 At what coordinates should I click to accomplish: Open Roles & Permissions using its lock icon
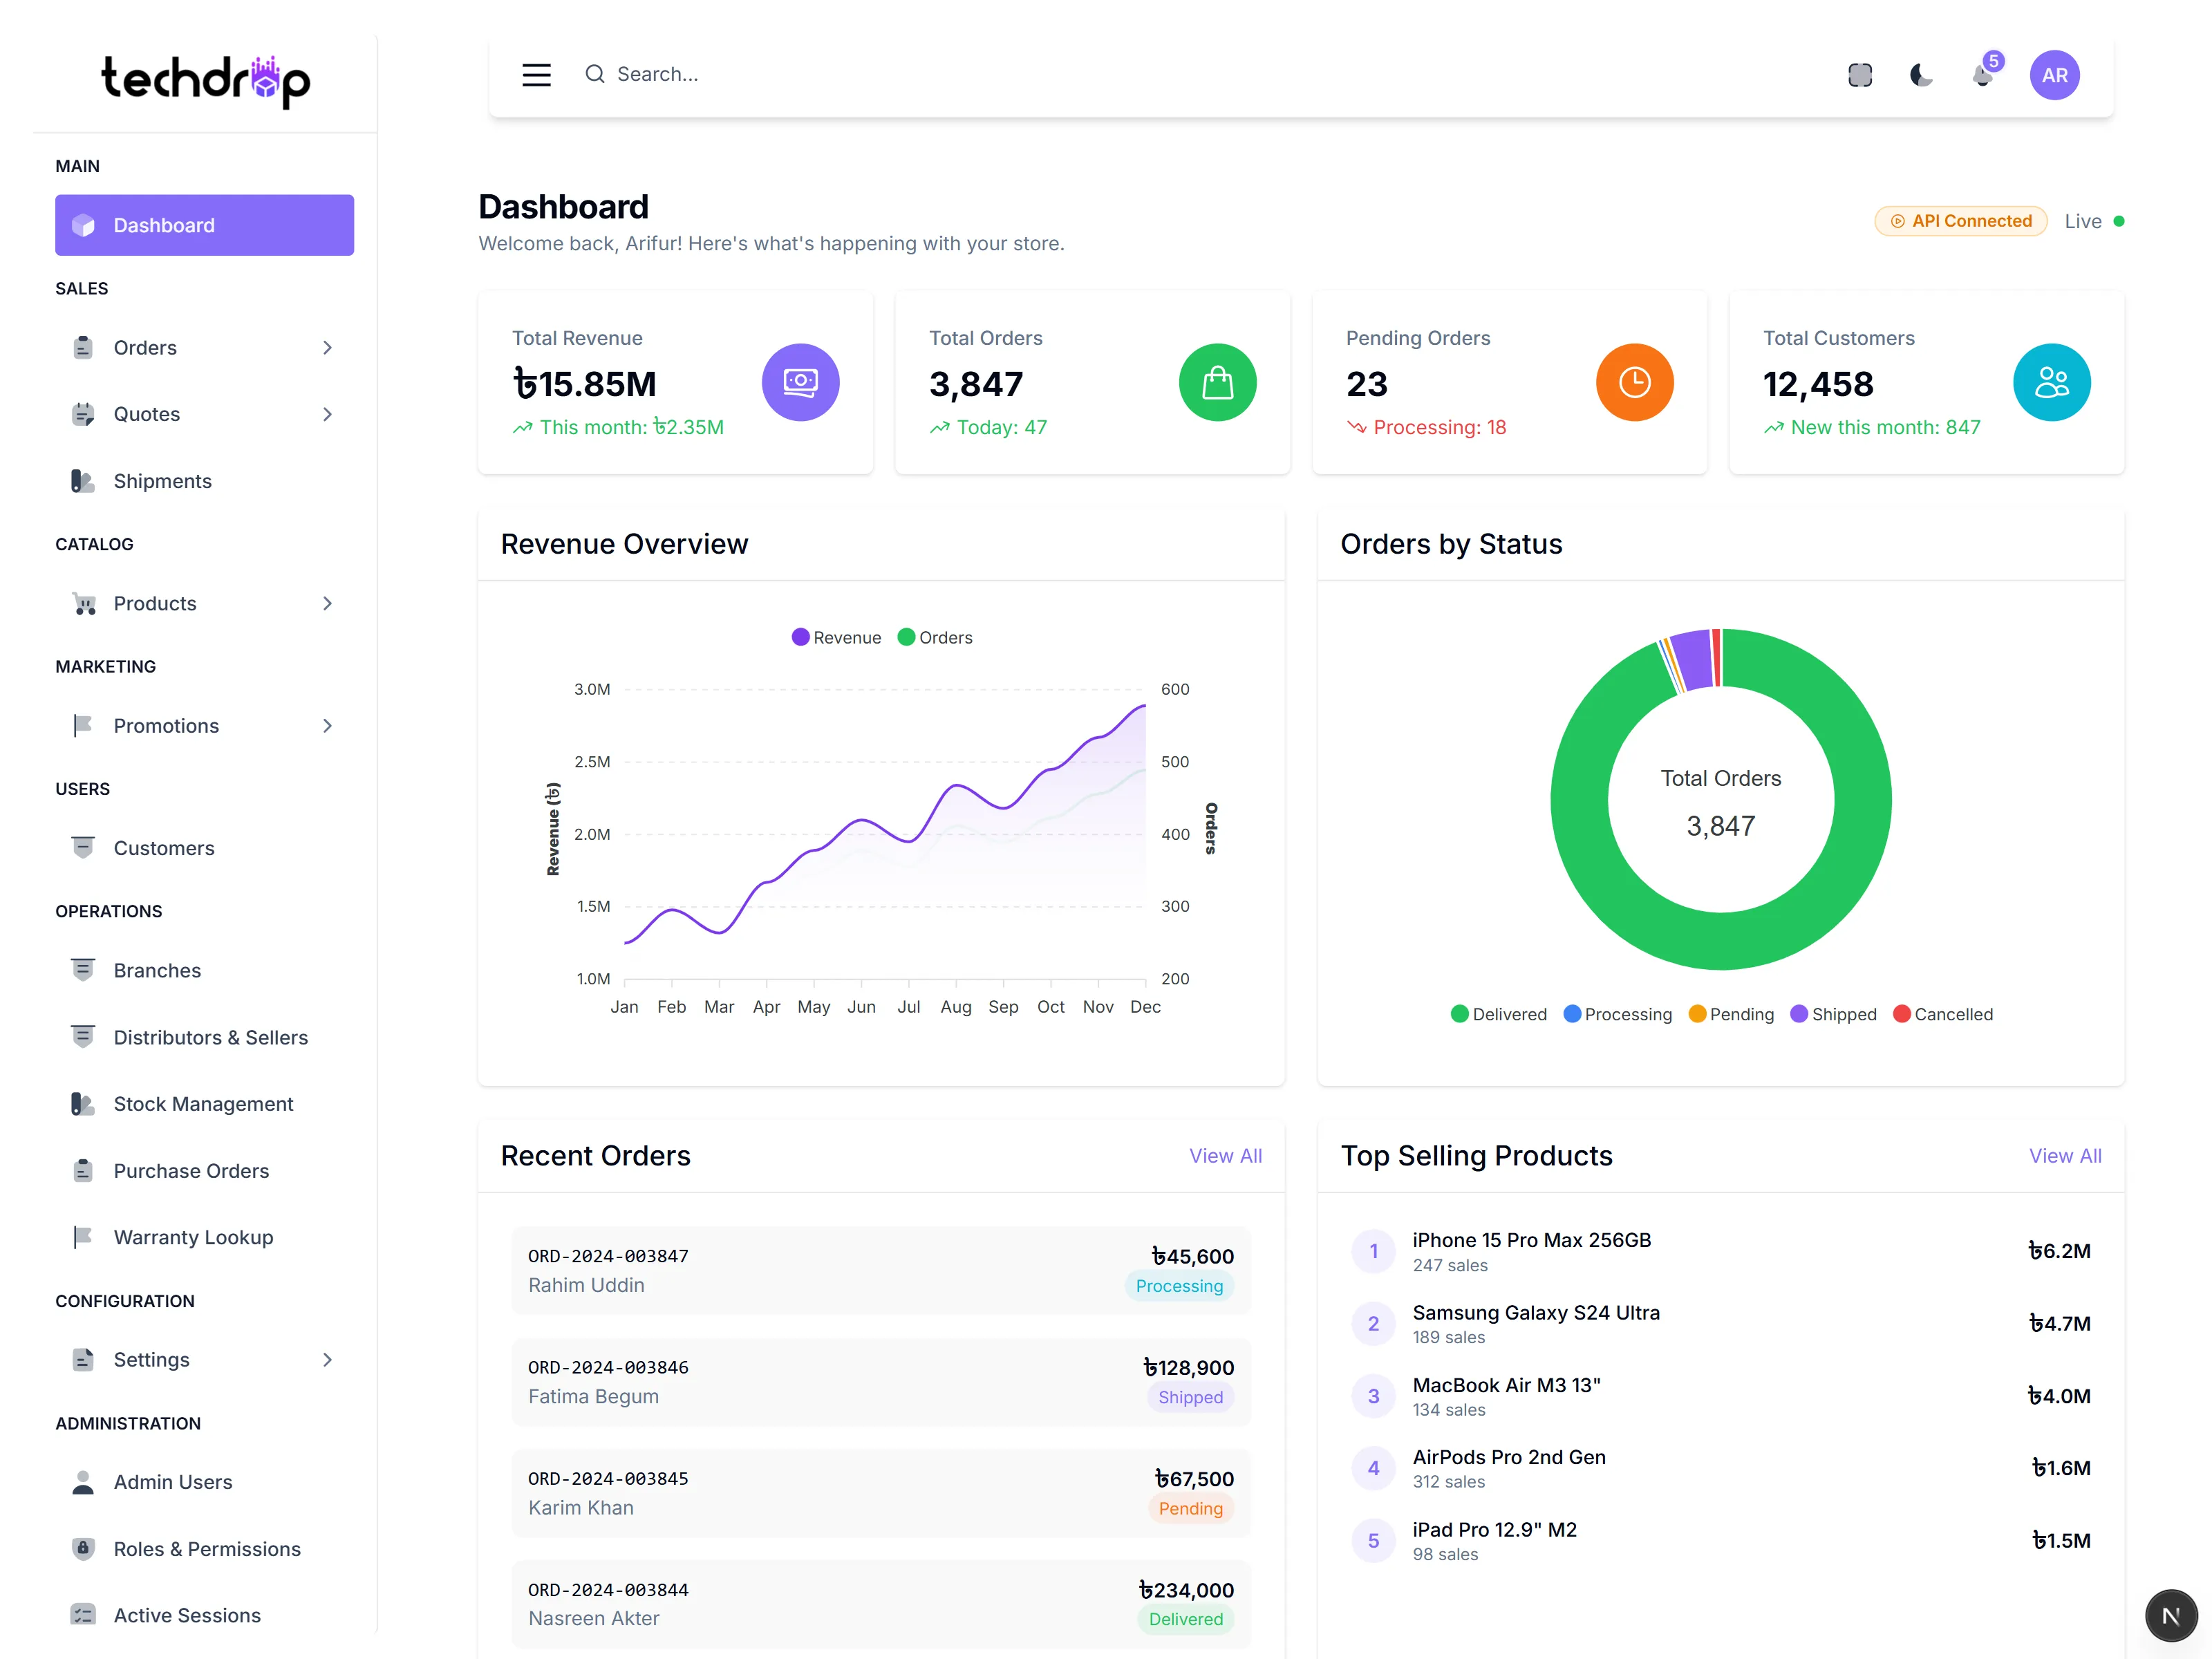click(83, 1548)
